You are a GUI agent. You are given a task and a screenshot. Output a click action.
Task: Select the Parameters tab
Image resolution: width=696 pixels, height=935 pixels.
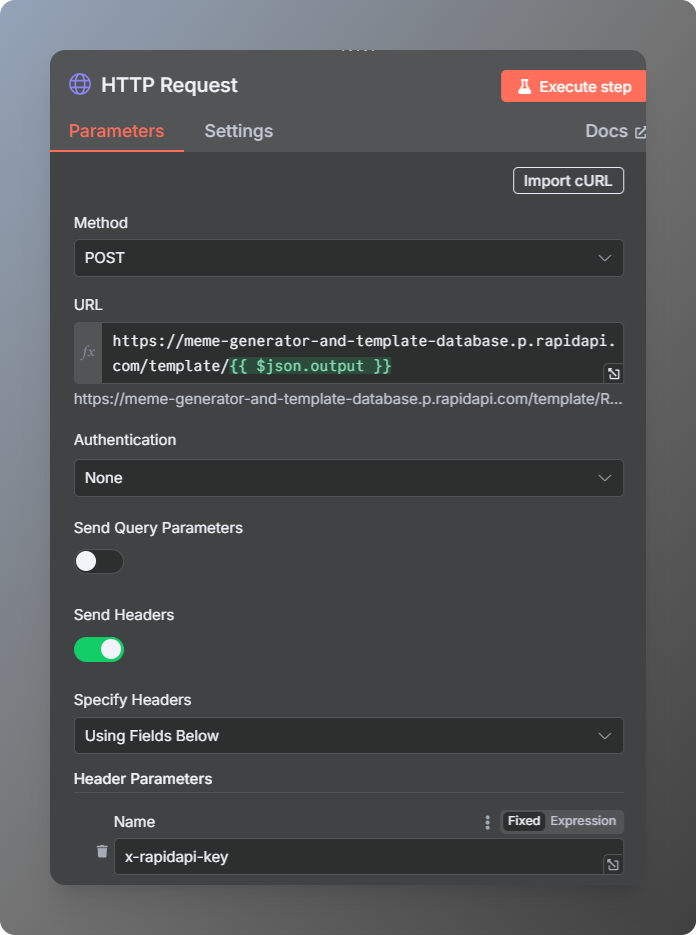pos(116,131)
